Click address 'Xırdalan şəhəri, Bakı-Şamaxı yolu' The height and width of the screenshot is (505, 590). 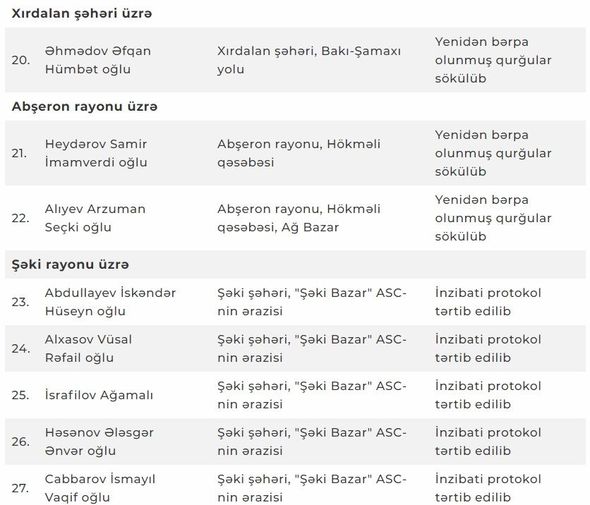click(x=309, y=60)
